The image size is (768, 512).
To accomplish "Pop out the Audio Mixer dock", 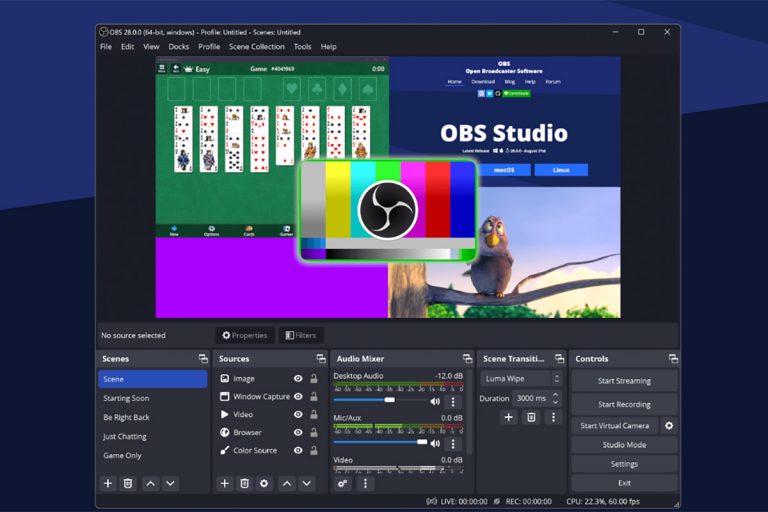I will 467,359.
